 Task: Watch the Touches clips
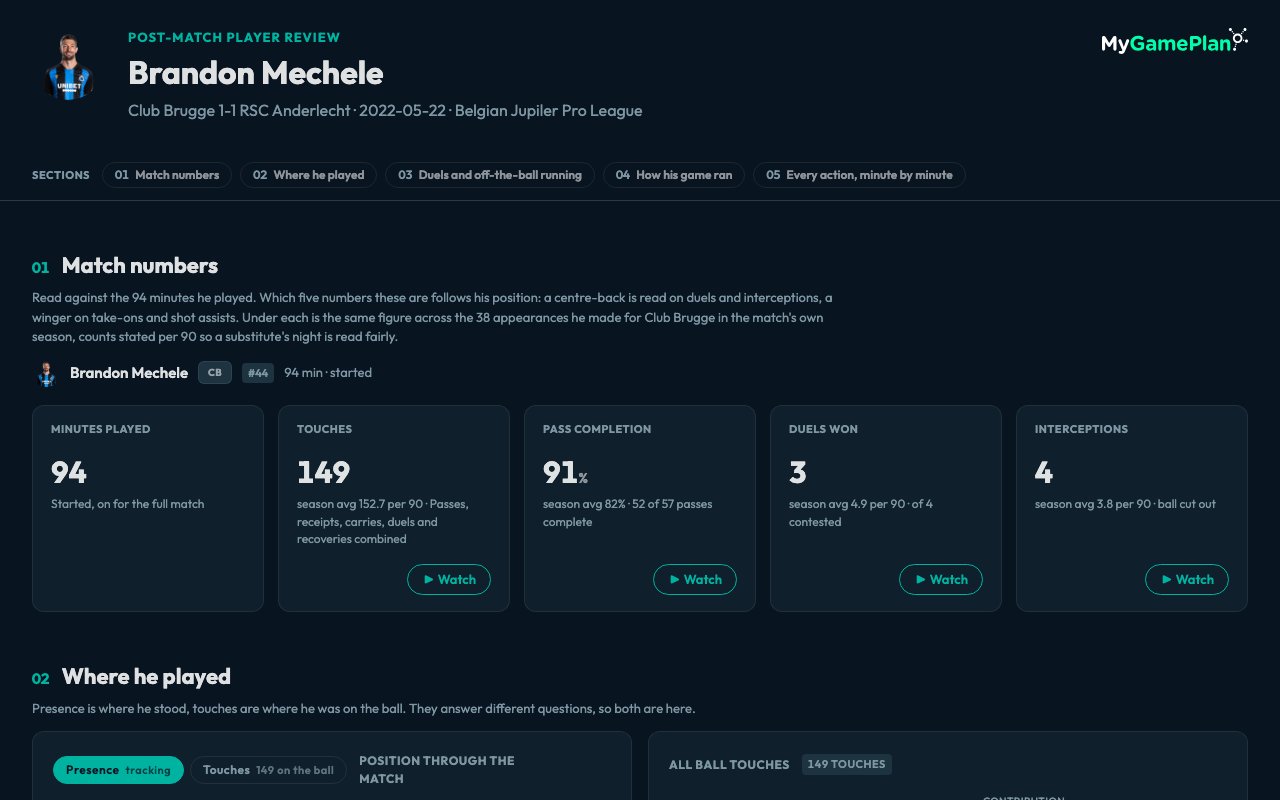pyautogui.click(x=449, y=580)
